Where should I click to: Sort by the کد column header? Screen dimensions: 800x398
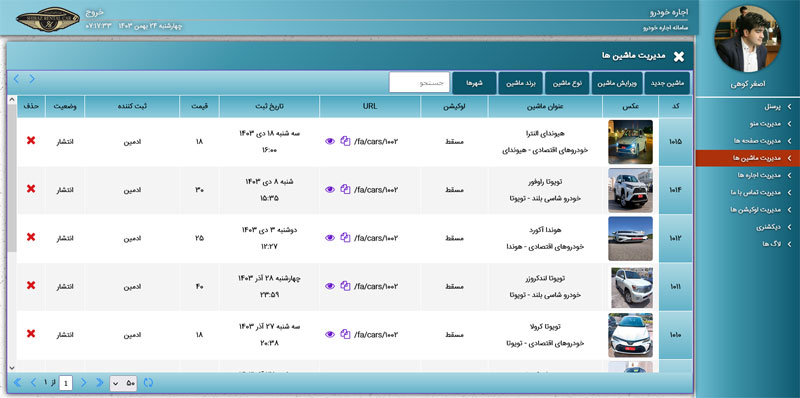(x=676, y=106)
